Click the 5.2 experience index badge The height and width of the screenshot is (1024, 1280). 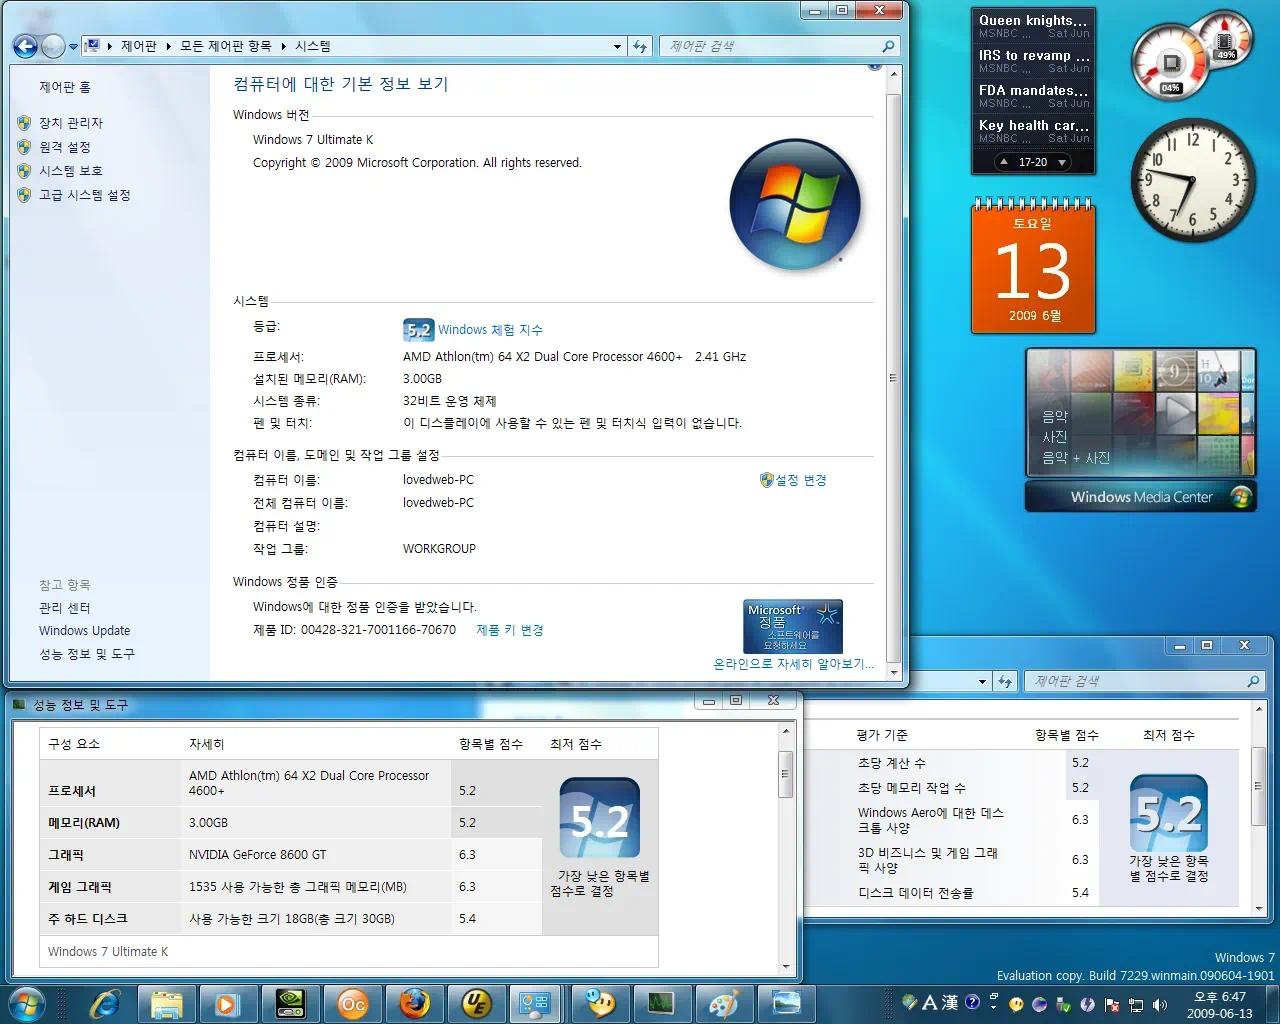[419, 330]
